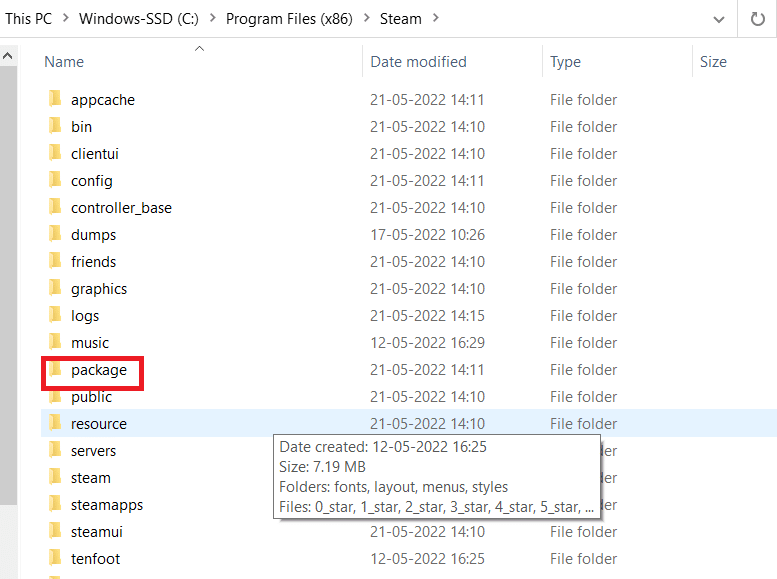The height and width of the screenshot is (579, 777).
Task: Select the controller_base folder name
Action: tap(121, 208)
